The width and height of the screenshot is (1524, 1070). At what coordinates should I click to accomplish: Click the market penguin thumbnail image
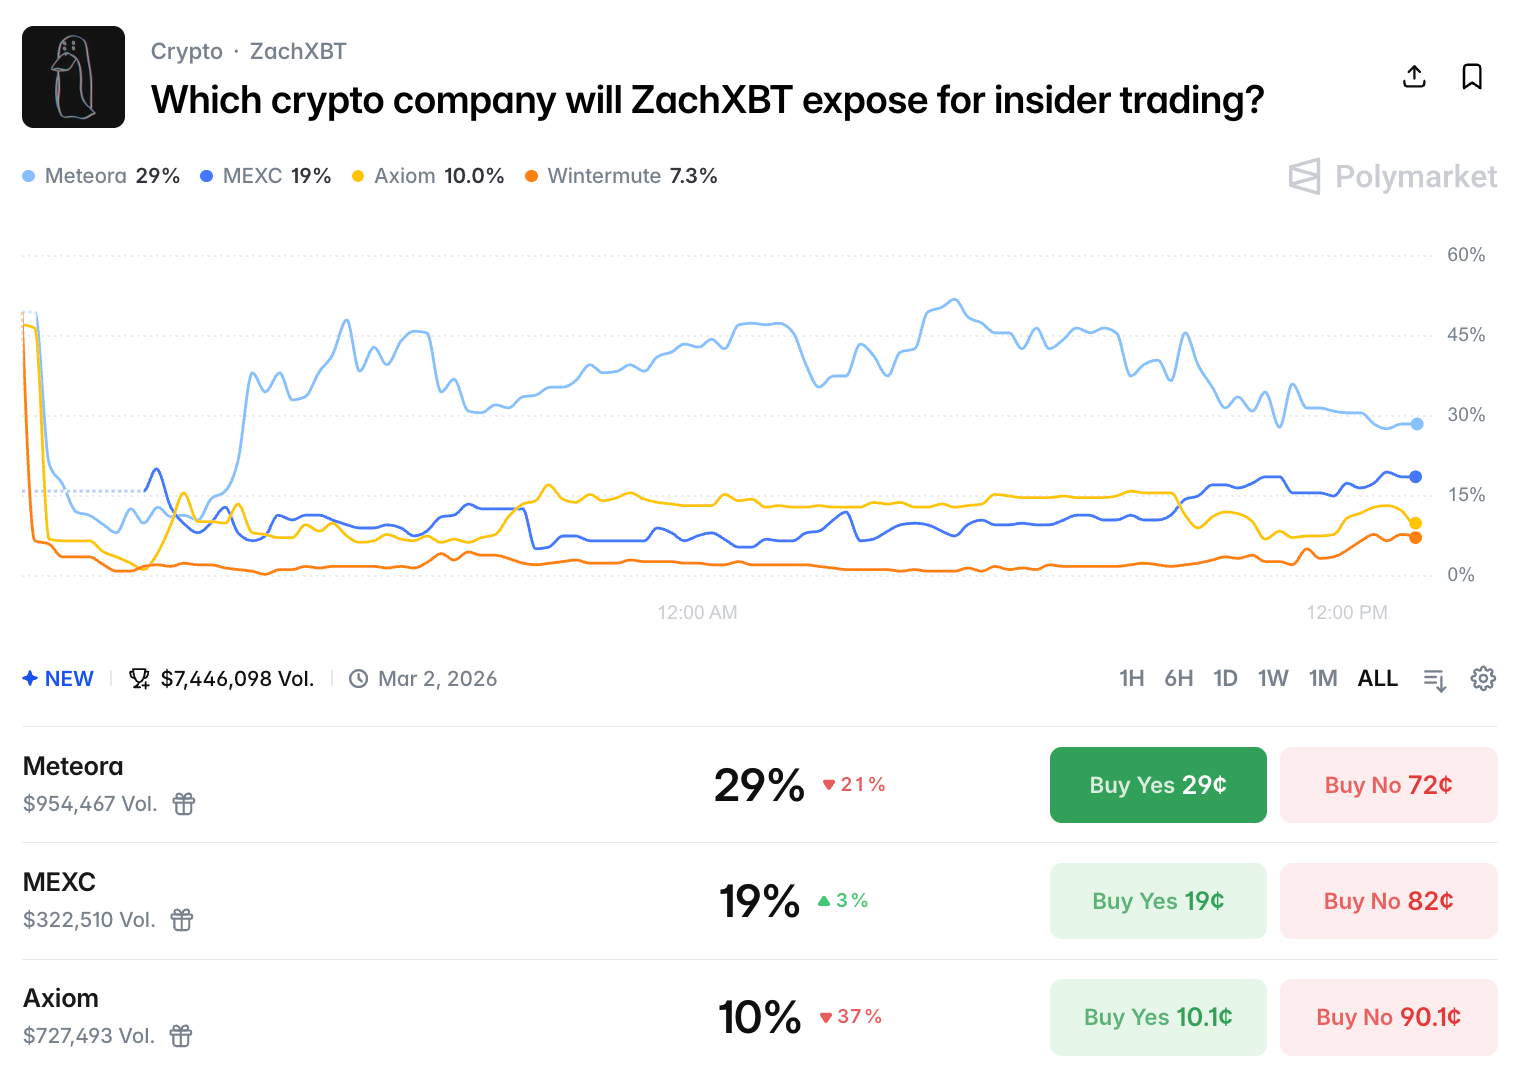(74, 77)
